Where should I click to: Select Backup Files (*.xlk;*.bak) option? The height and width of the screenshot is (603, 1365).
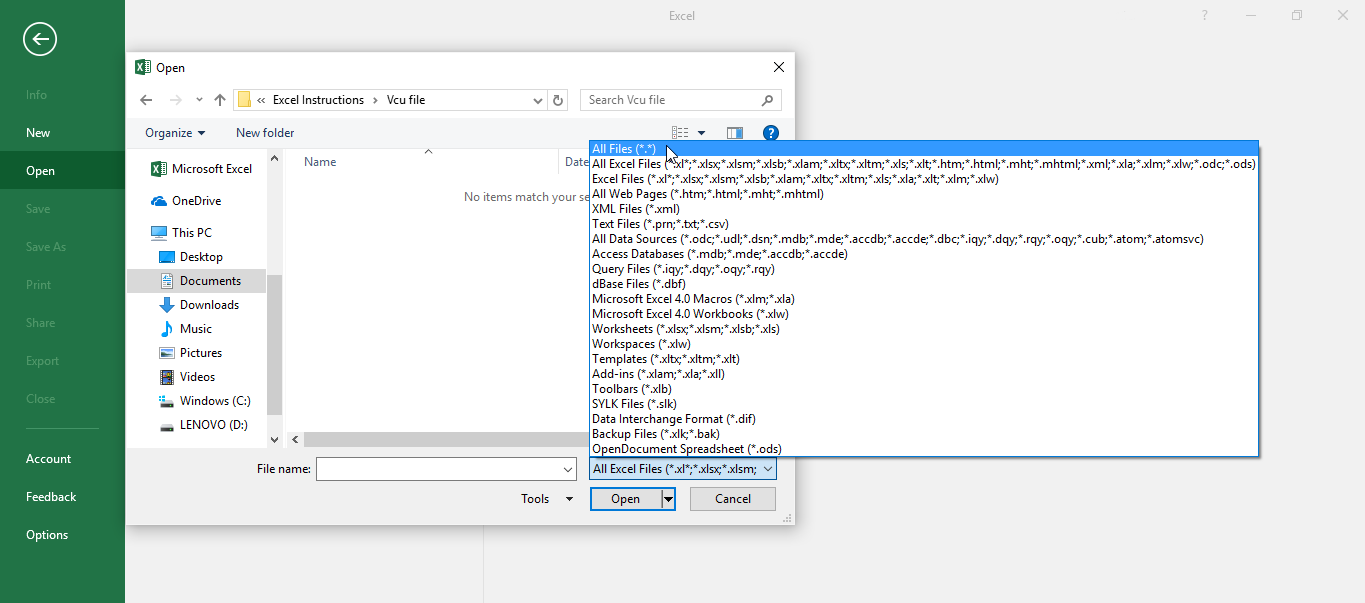[923, 434]
